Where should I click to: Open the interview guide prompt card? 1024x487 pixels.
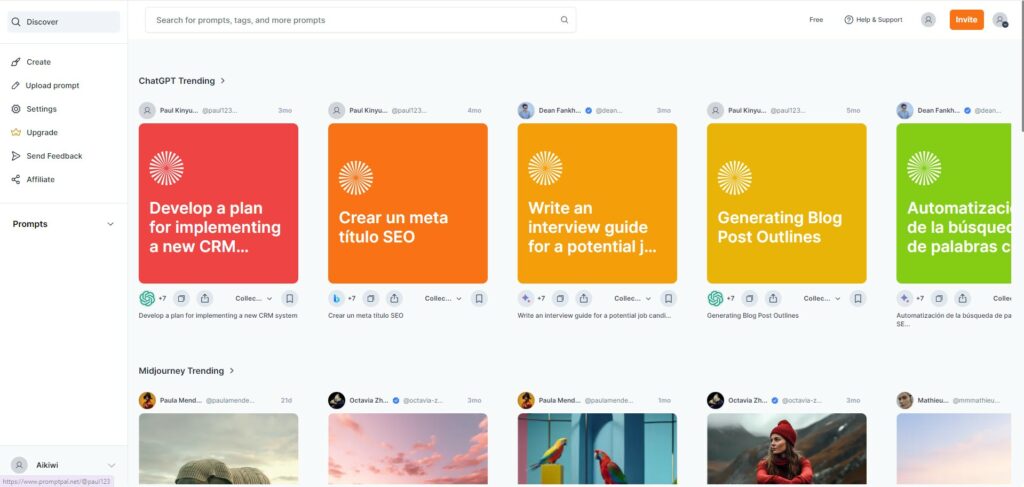(x=597, y=203)
